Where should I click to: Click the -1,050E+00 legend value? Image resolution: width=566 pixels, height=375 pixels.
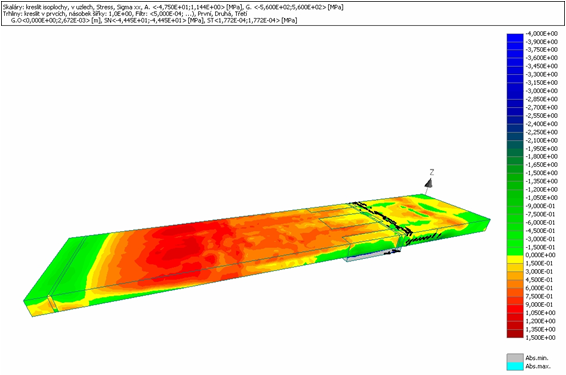541,198
